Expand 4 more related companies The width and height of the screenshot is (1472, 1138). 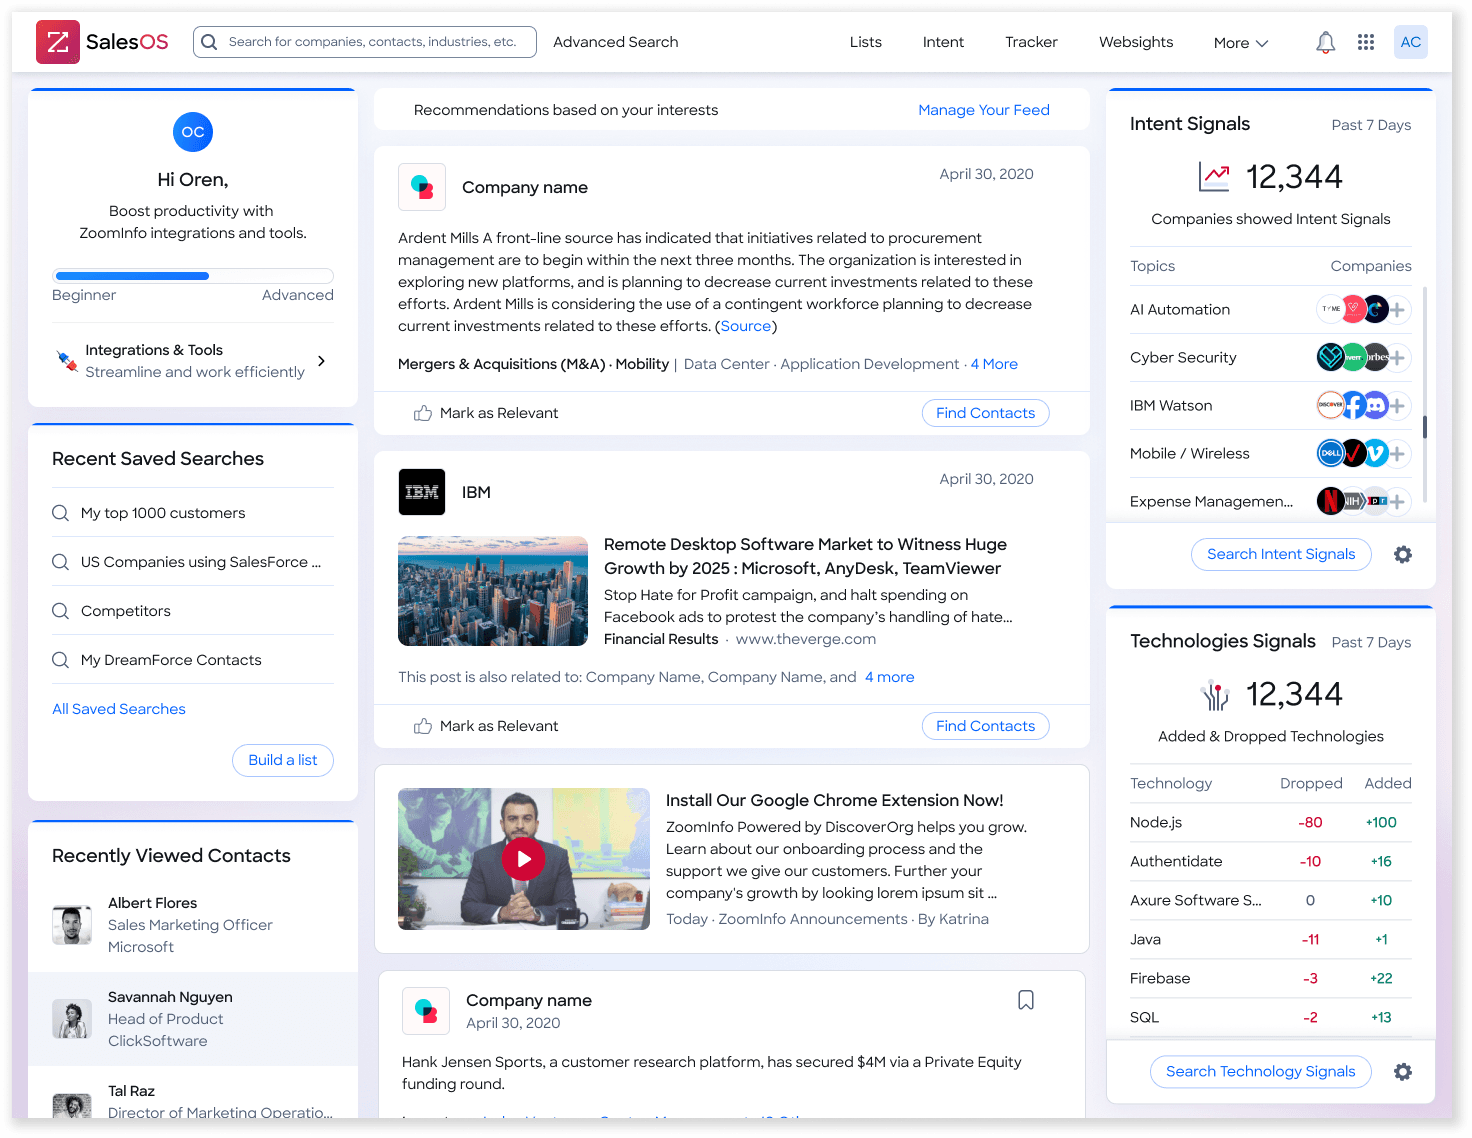point(890,677)
